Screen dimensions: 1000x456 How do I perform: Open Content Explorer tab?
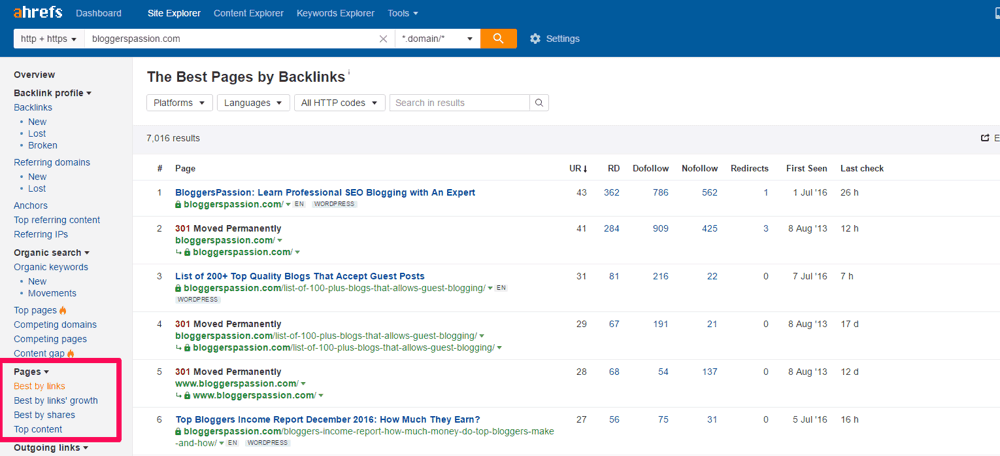(248, 13)
